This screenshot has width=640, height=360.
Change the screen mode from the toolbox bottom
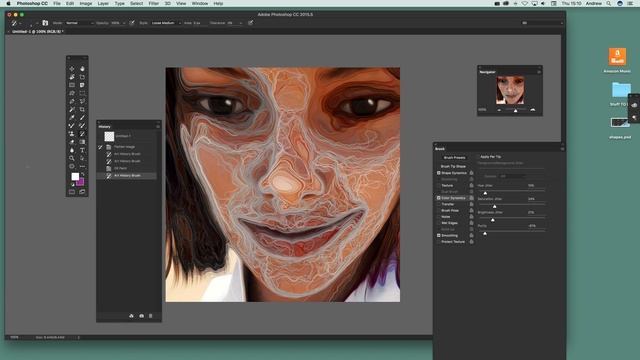tap(82, 192)
